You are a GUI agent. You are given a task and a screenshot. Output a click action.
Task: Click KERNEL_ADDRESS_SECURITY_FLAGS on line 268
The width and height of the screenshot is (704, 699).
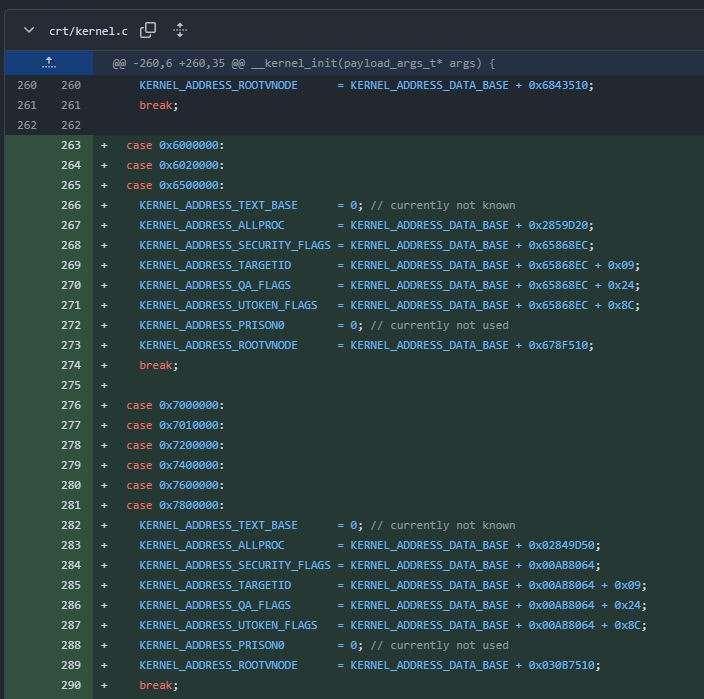[235, 245]
